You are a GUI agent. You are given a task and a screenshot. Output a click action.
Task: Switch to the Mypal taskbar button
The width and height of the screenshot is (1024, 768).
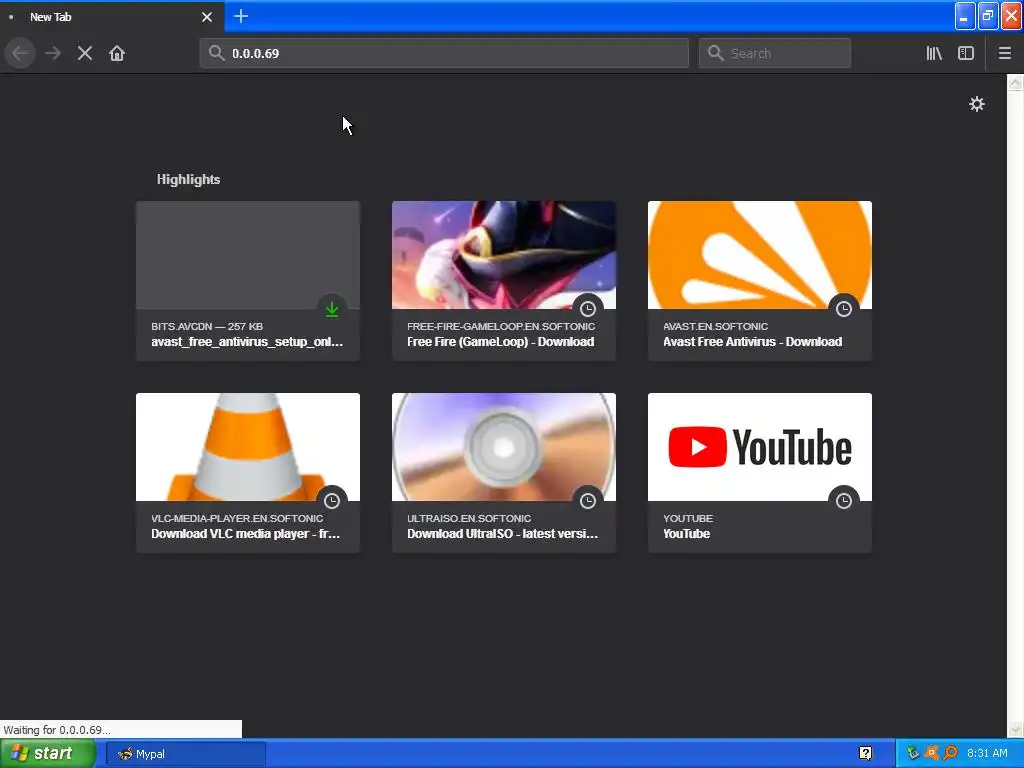[x=185, y=754]
